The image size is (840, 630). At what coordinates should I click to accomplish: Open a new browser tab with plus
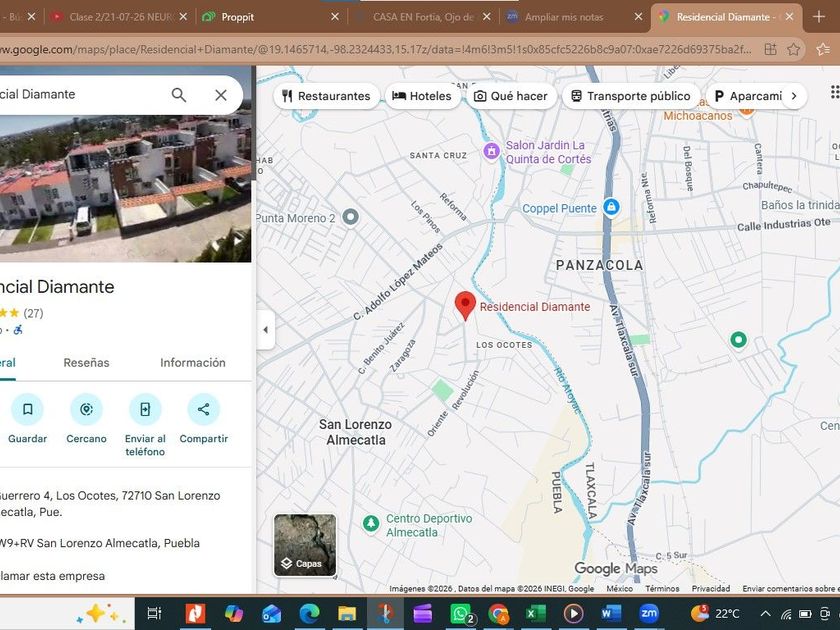819,17
